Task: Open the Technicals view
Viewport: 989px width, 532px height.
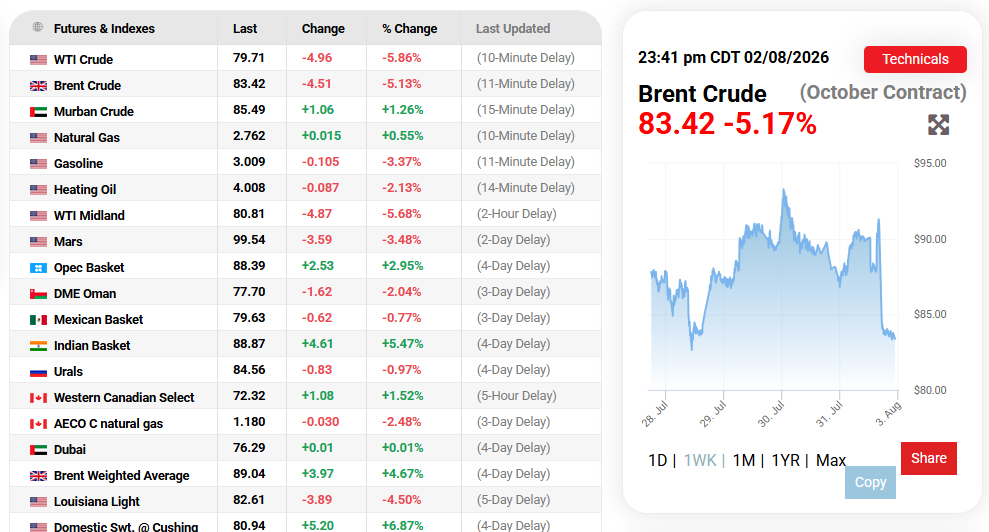Action: click(x=915, y=59)
